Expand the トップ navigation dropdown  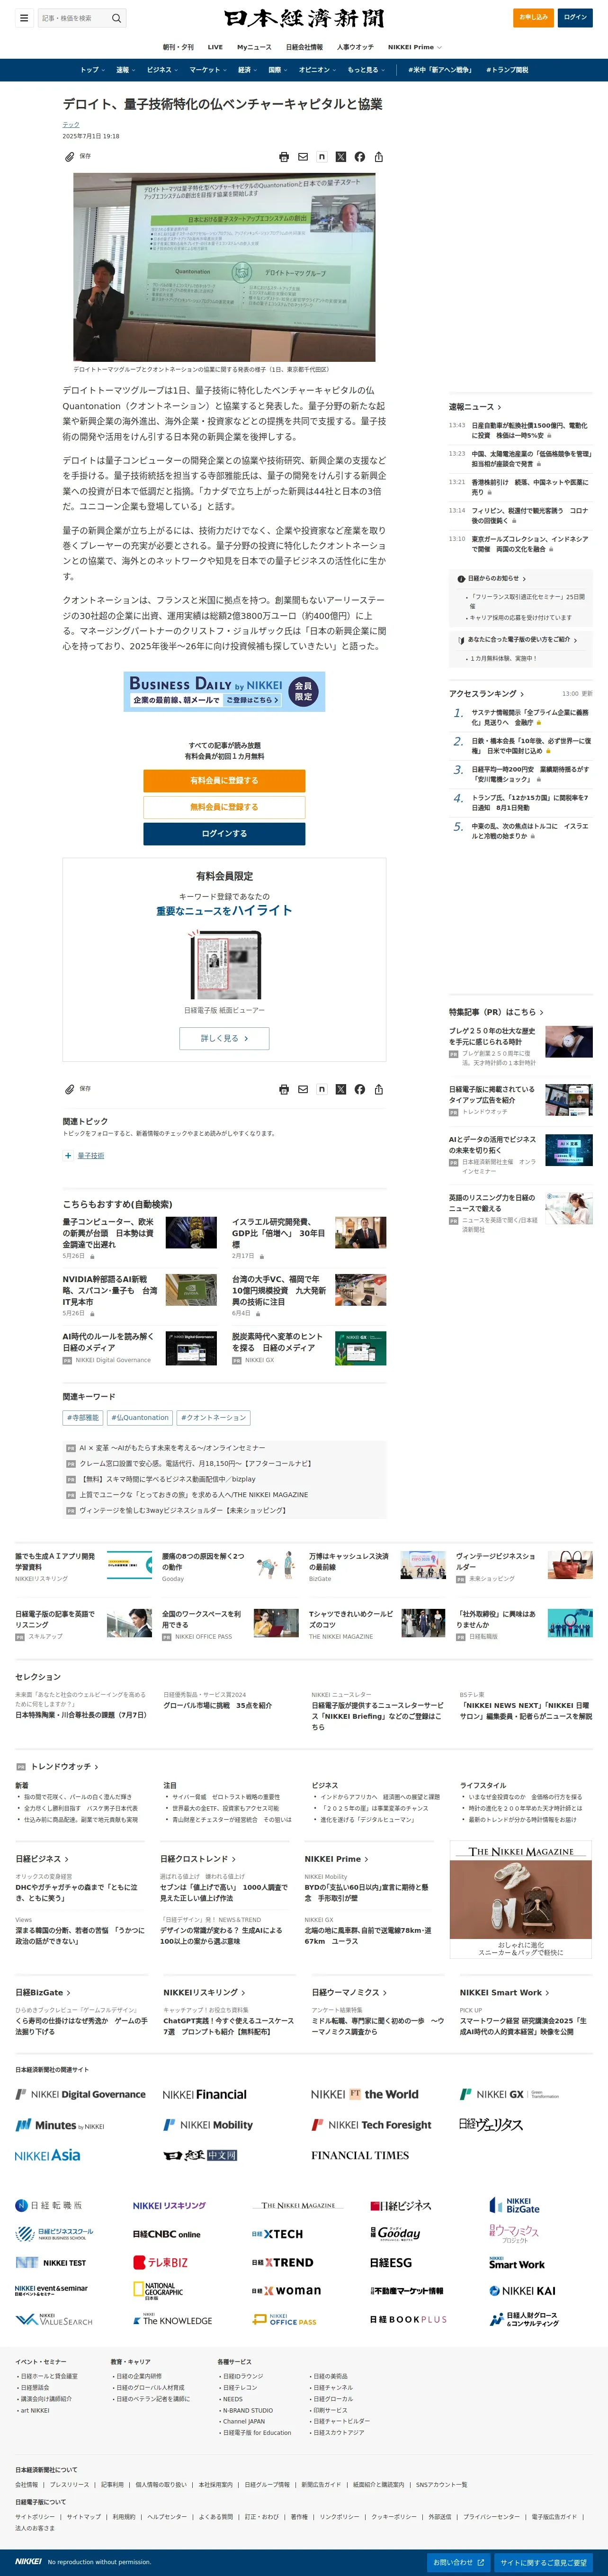pos(92,70)
